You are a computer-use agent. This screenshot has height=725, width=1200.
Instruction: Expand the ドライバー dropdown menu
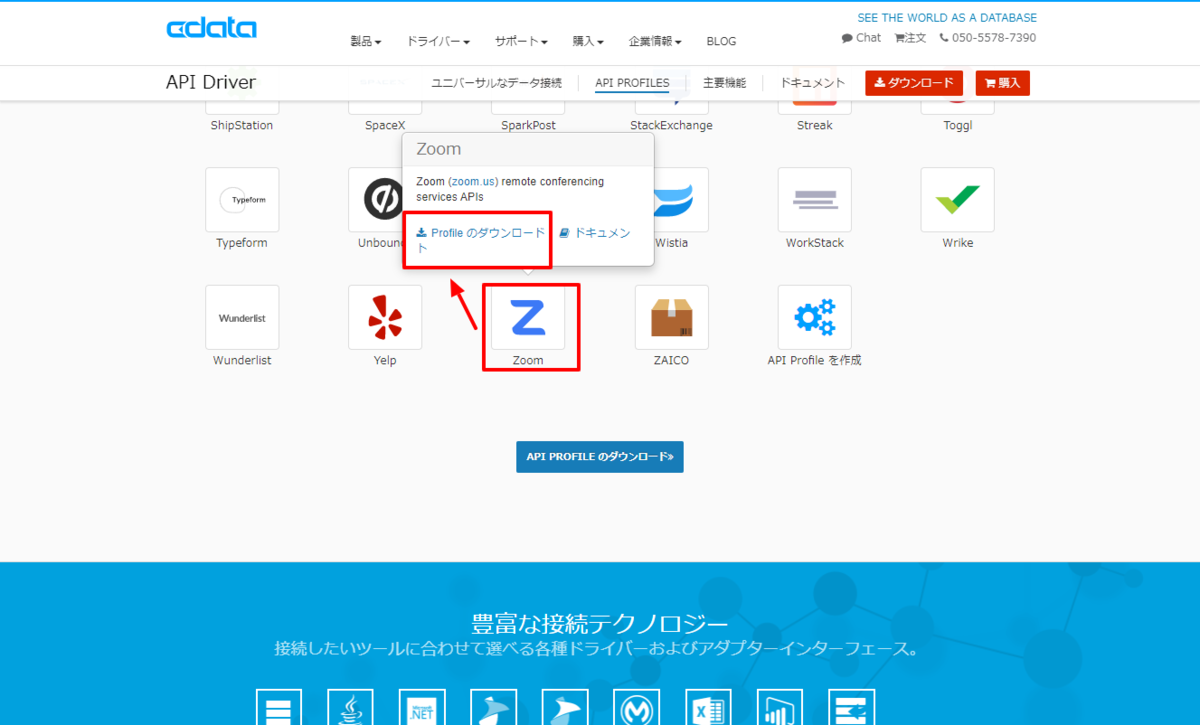[438, 41]
